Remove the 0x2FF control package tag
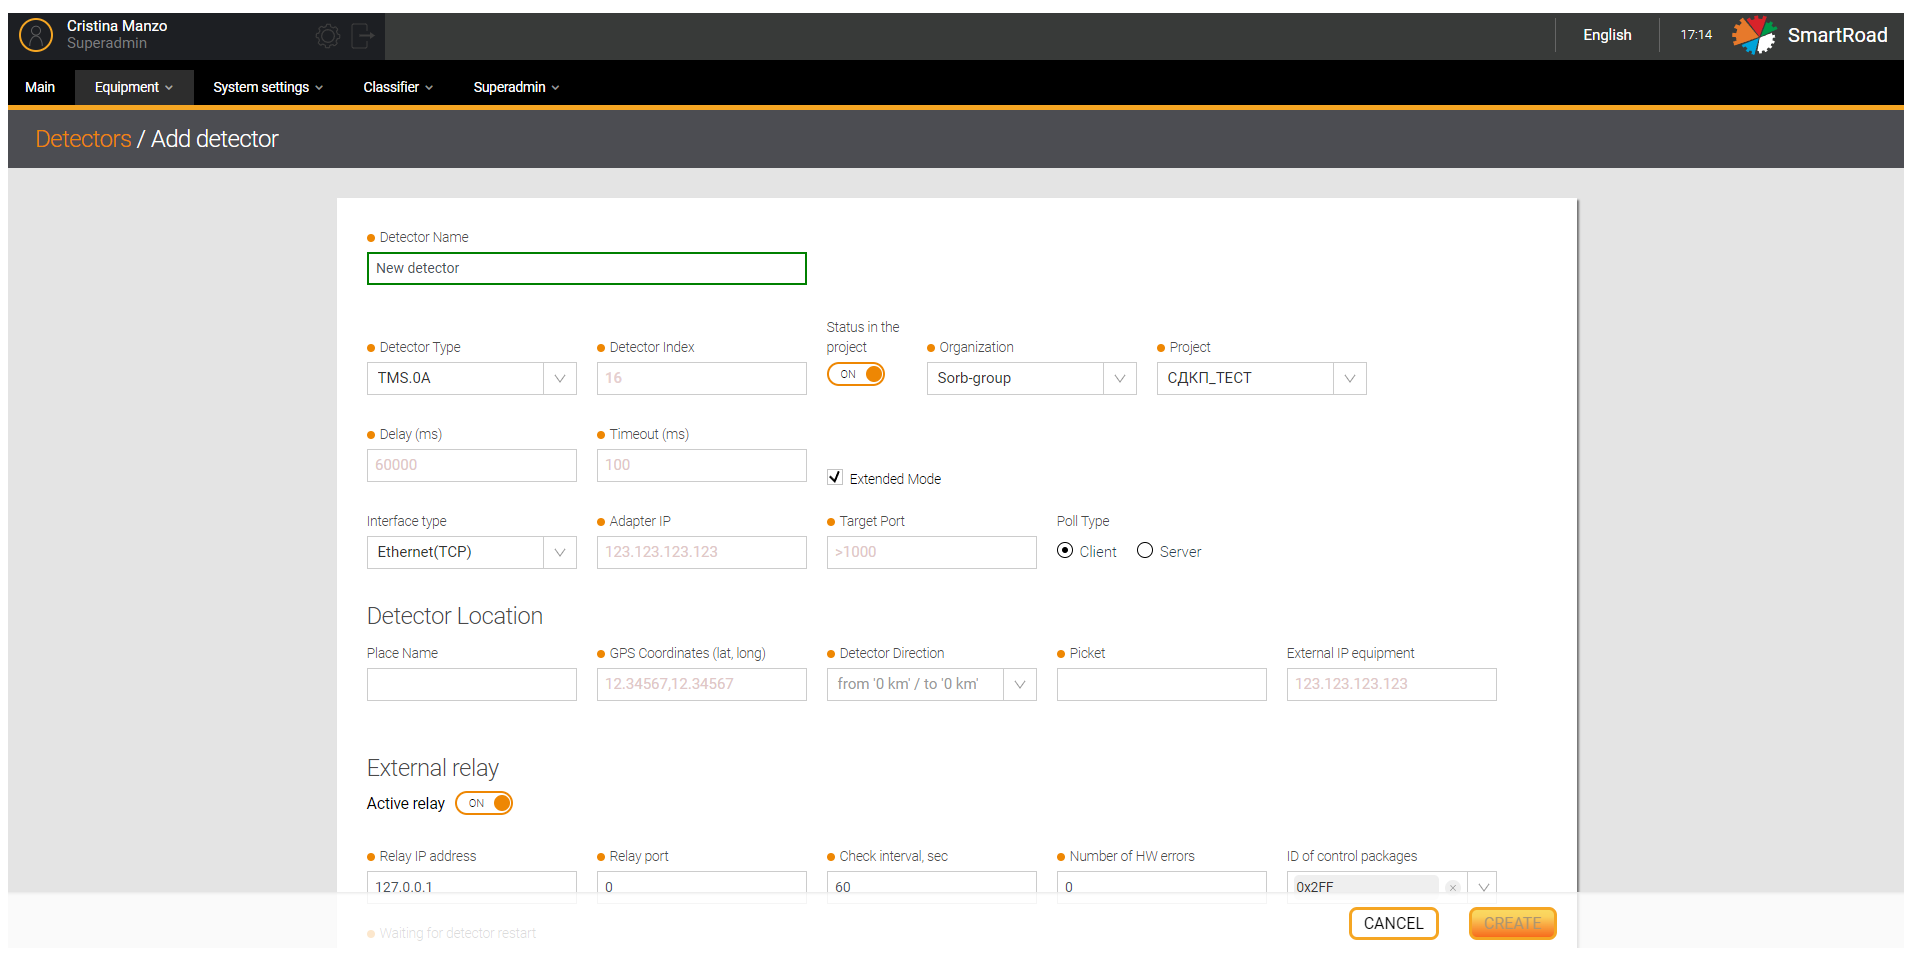This screenshot has width=1911, height=961. [x=1452, y=887]
